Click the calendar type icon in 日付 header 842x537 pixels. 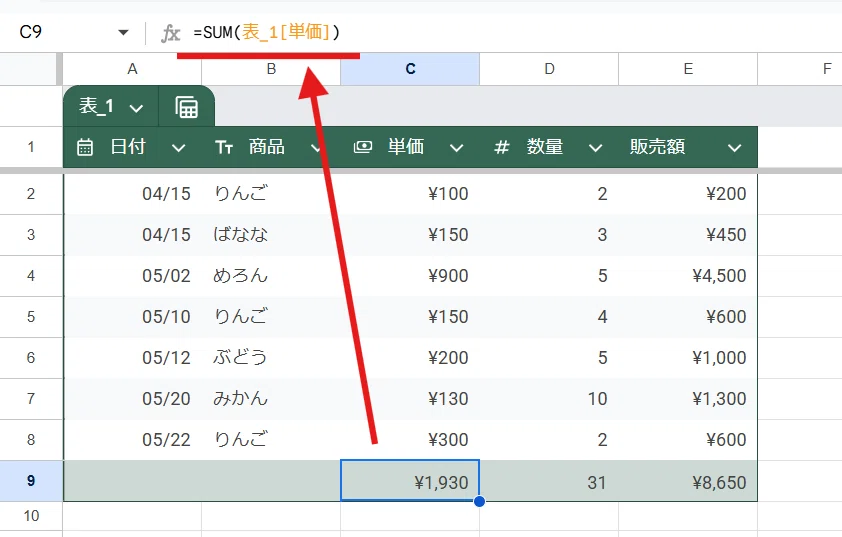[x=85, y=147]
